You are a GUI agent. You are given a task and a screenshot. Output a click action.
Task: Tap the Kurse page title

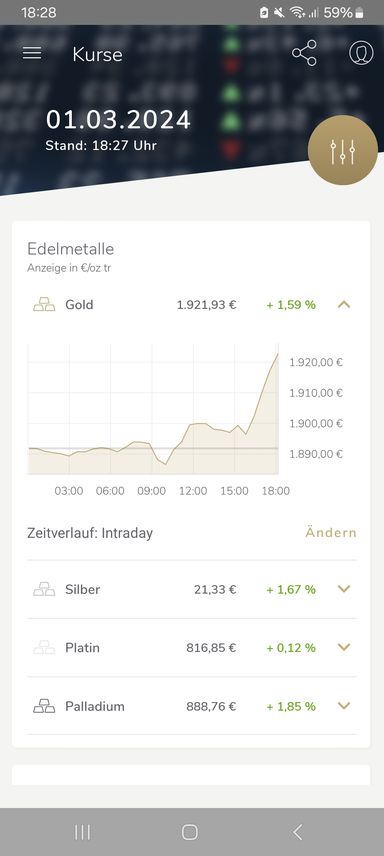tap(97, 55)
